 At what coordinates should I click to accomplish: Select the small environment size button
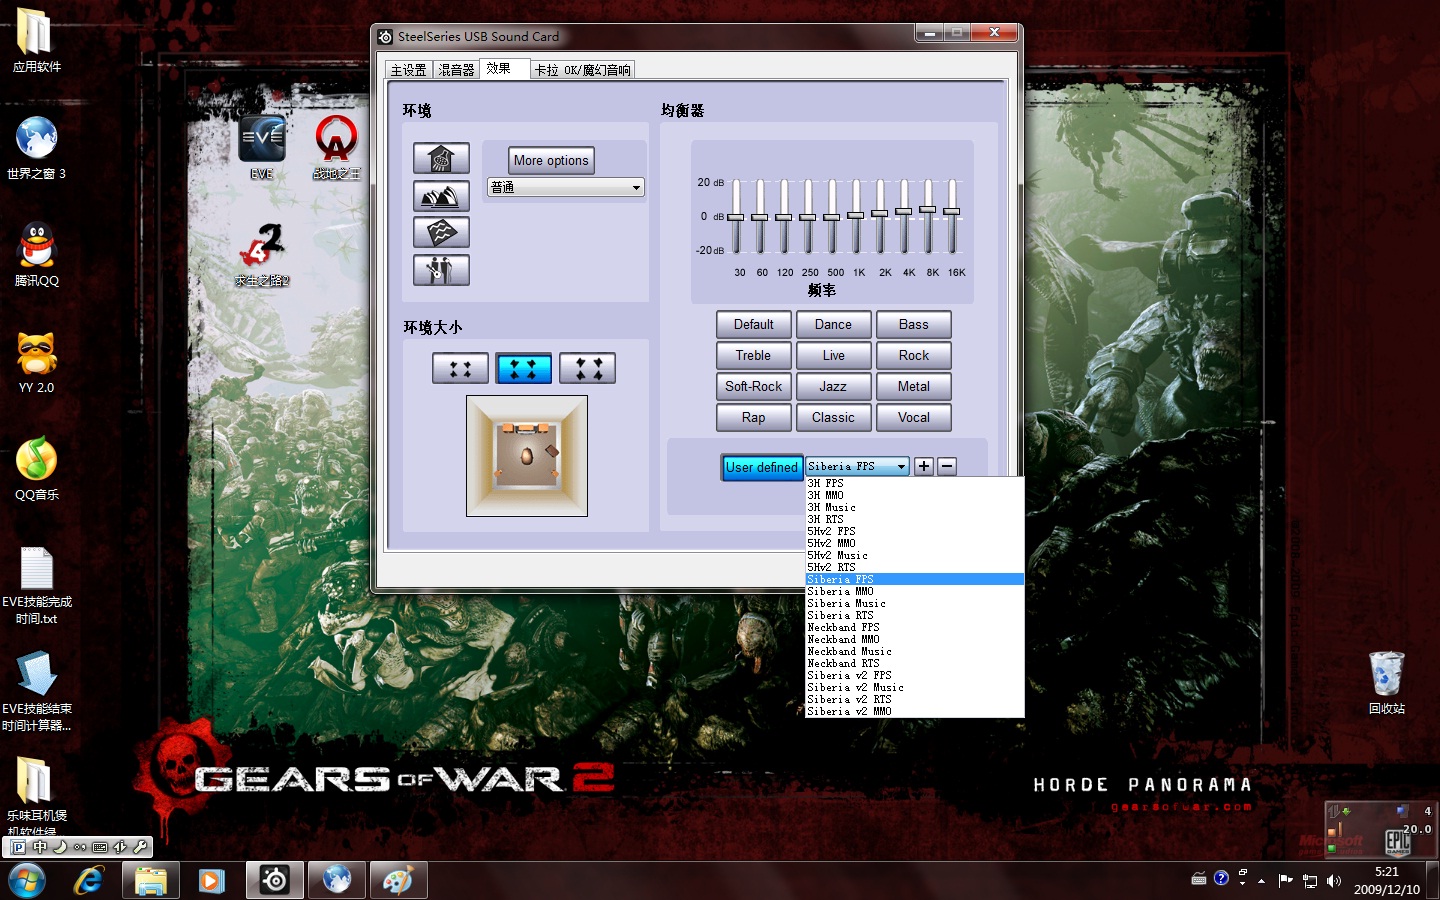point(460,368)
